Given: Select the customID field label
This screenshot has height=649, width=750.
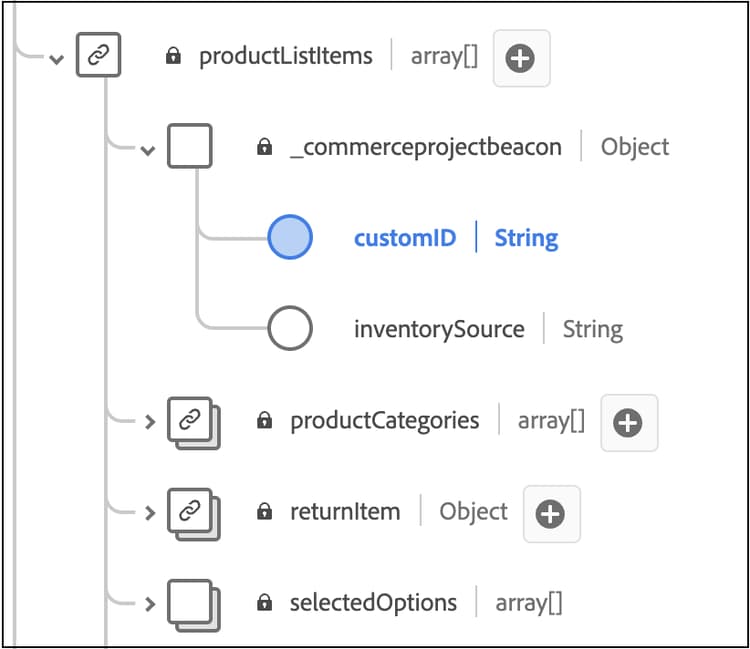Looking at the screenshot, I should (x=405, y=238).
